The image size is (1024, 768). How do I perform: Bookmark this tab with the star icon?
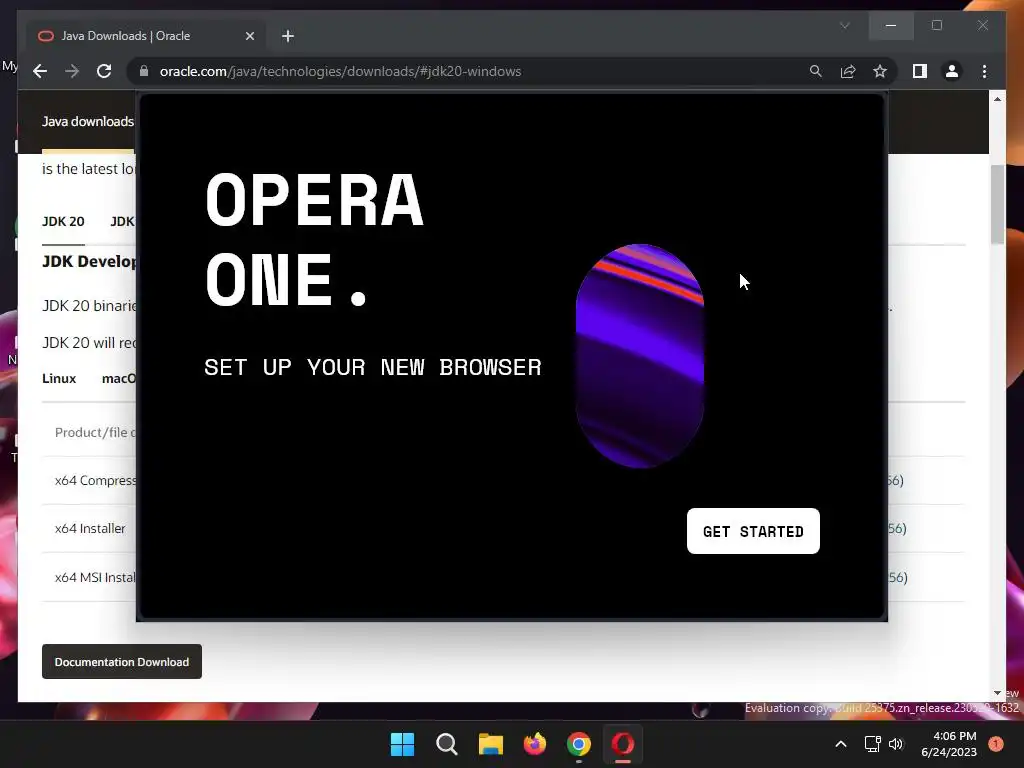tap(880, 71)
